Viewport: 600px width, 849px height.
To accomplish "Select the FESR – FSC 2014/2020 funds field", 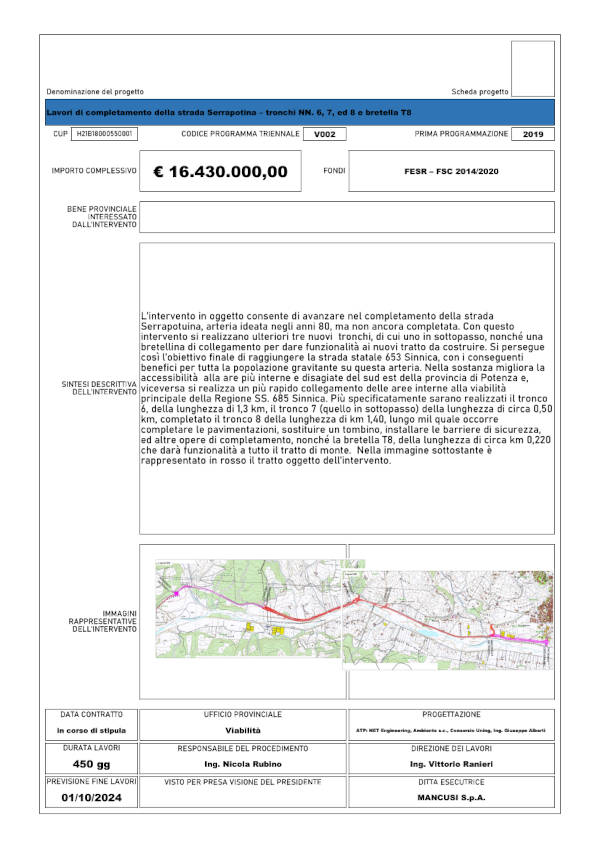I will (x=450, y=172).
